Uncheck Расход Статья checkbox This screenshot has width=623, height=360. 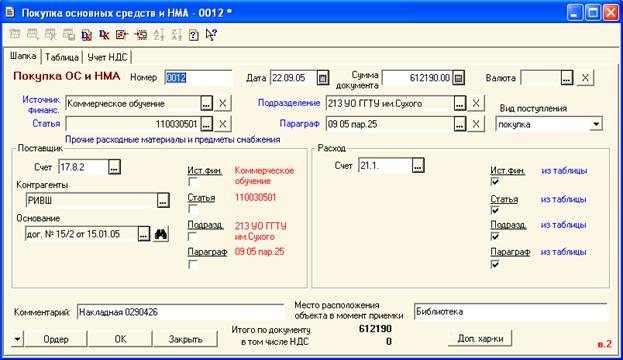(495, 210)
